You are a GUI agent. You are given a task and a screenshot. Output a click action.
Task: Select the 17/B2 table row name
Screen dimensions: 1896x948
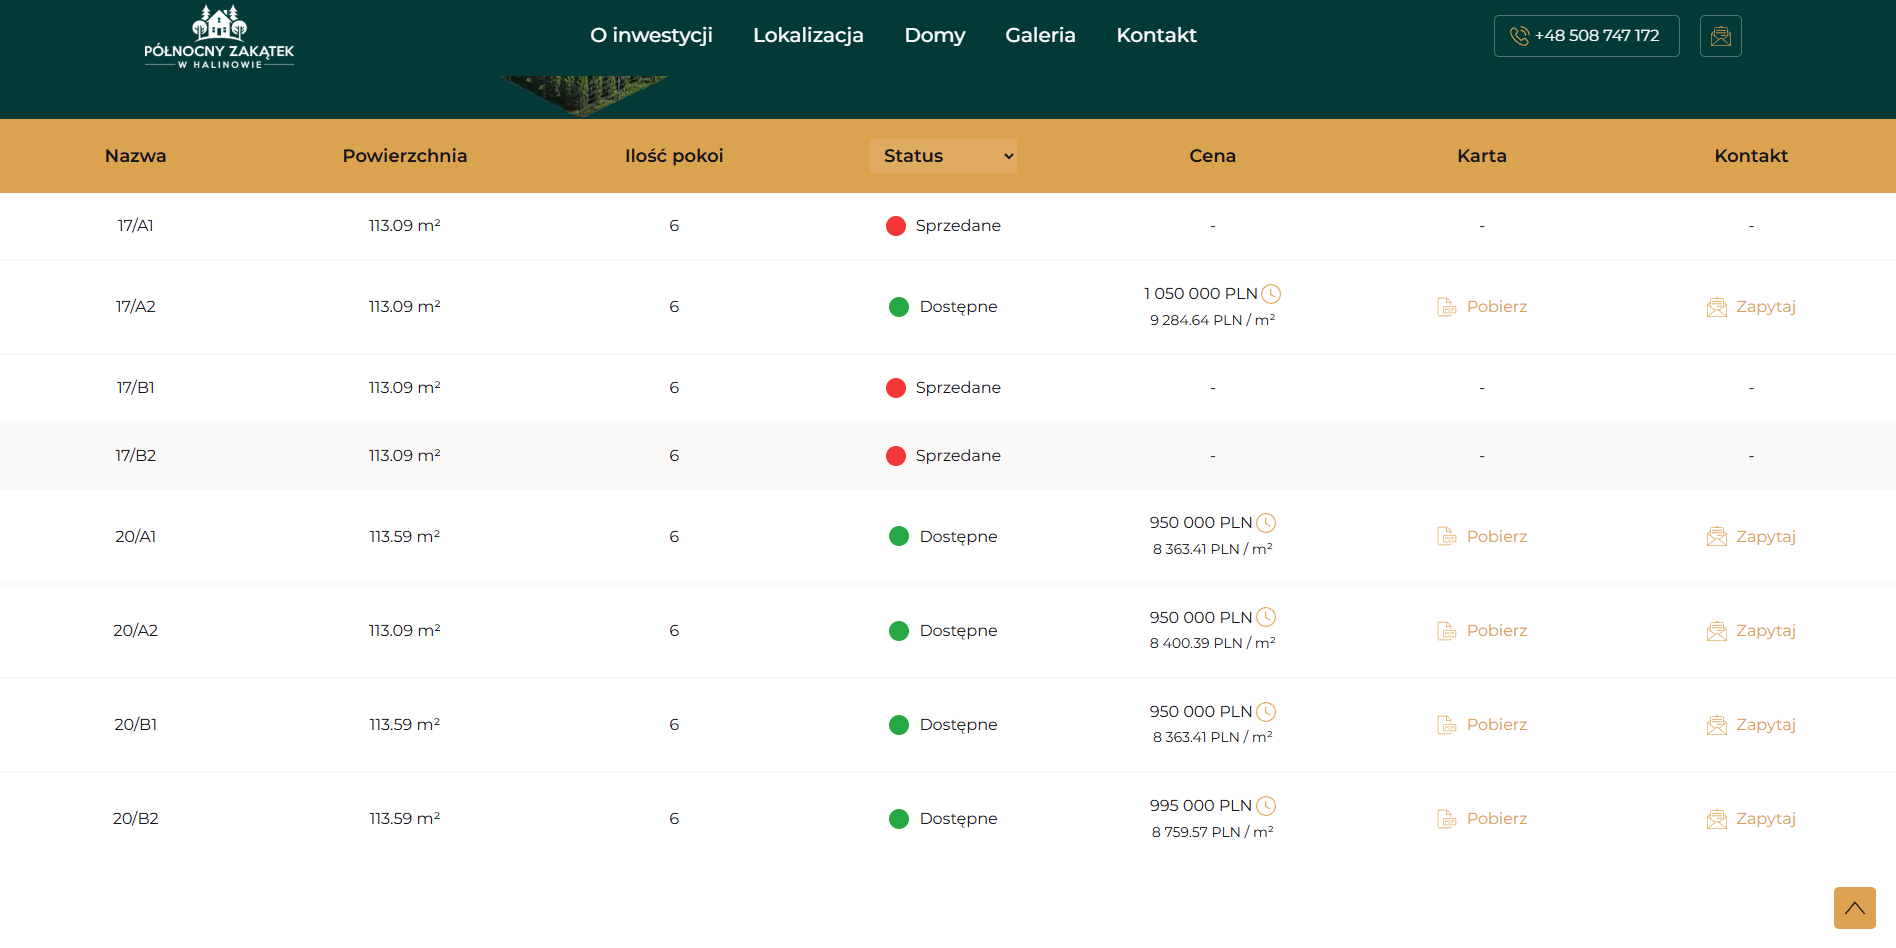point(136,456)
